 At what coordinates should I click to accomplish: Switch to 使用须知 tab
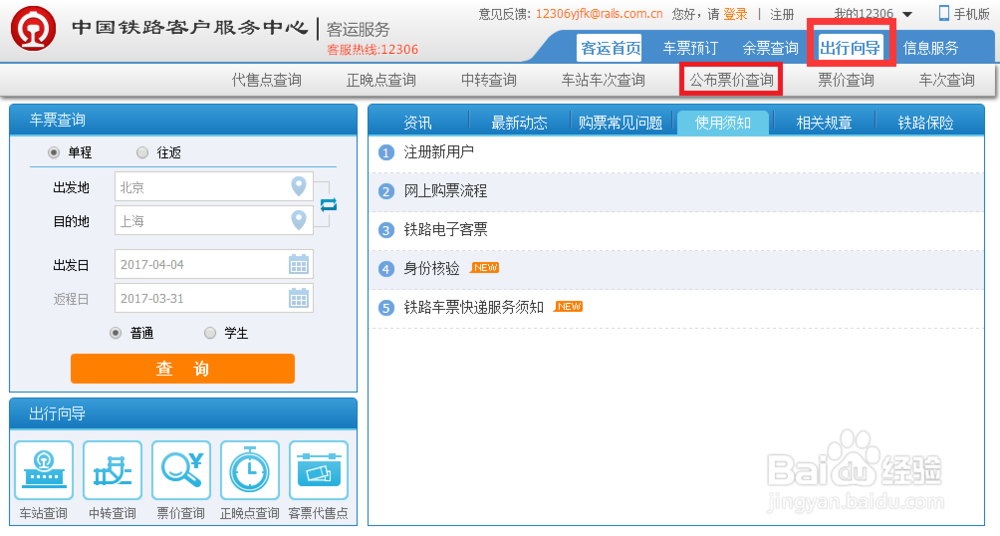click(723, 123)
